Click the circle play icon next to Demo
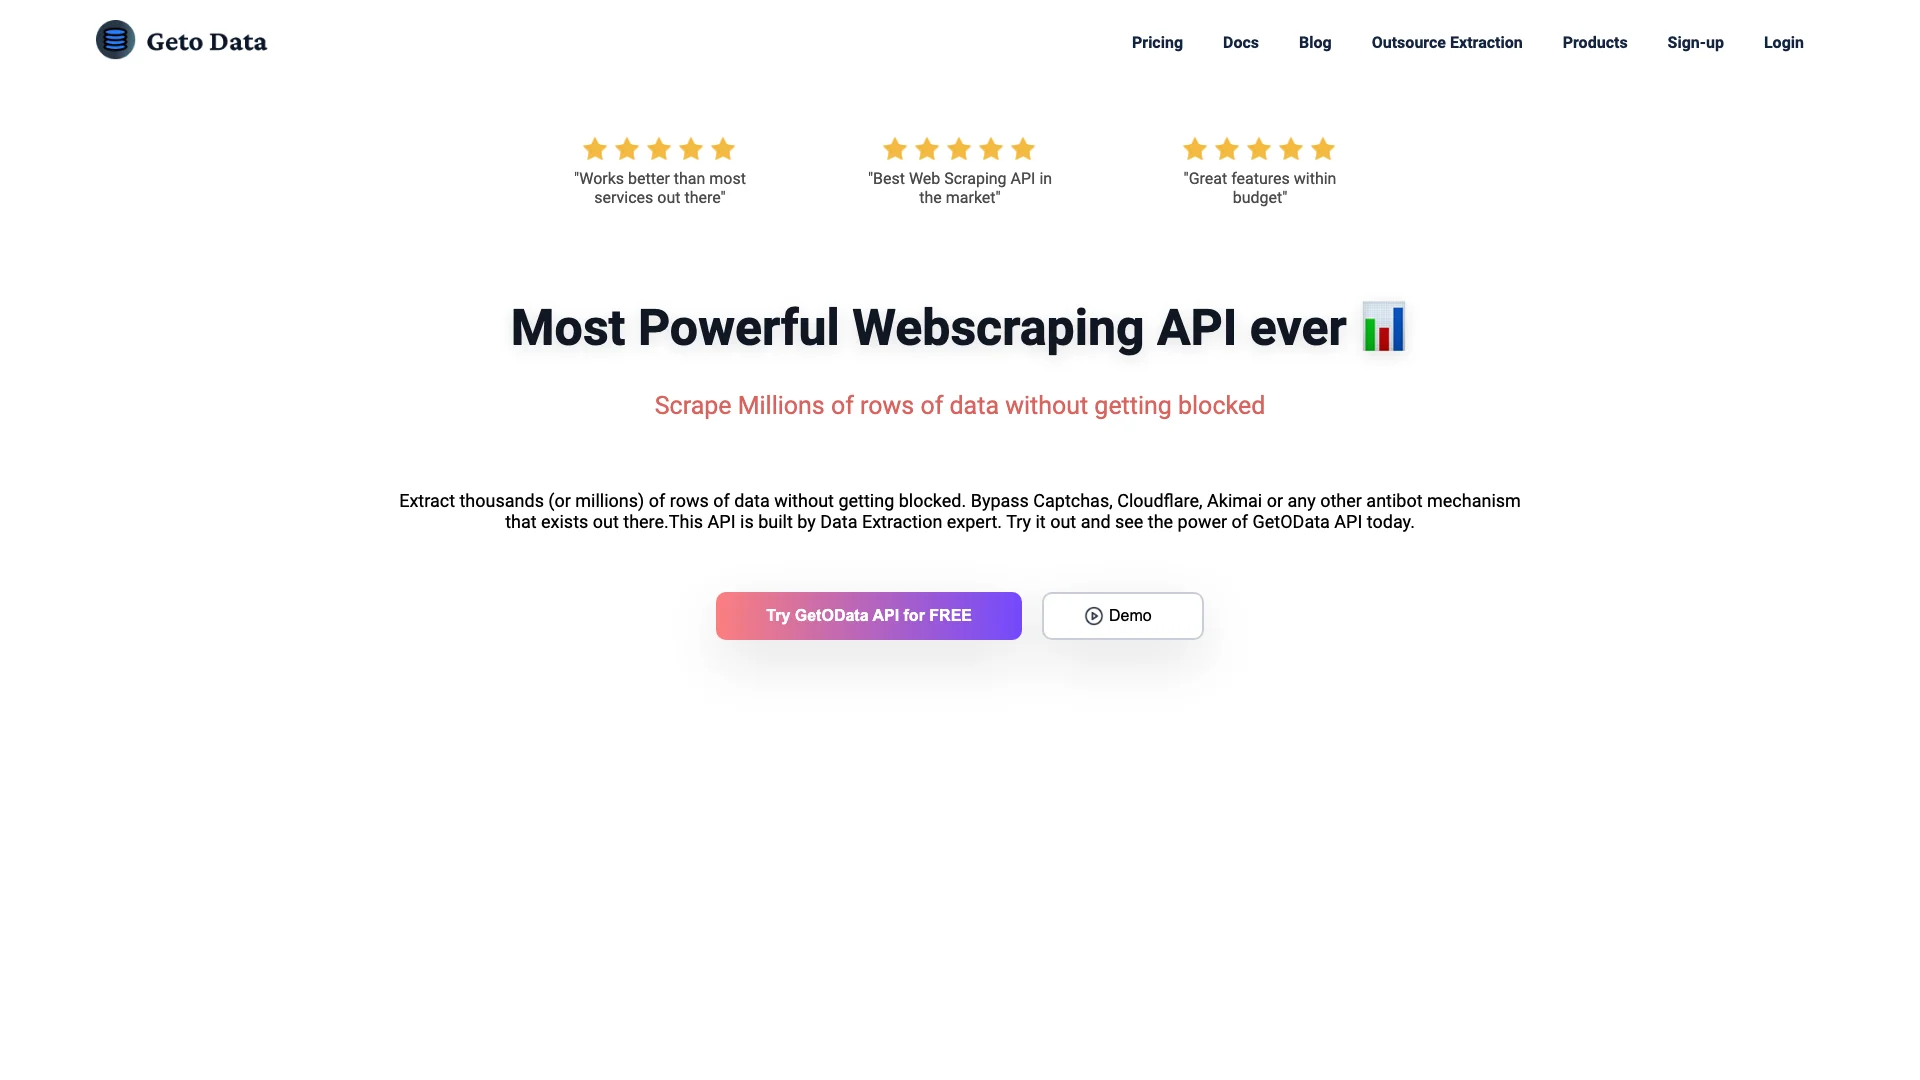Screen dimensions: 1920x1080 1095,616
